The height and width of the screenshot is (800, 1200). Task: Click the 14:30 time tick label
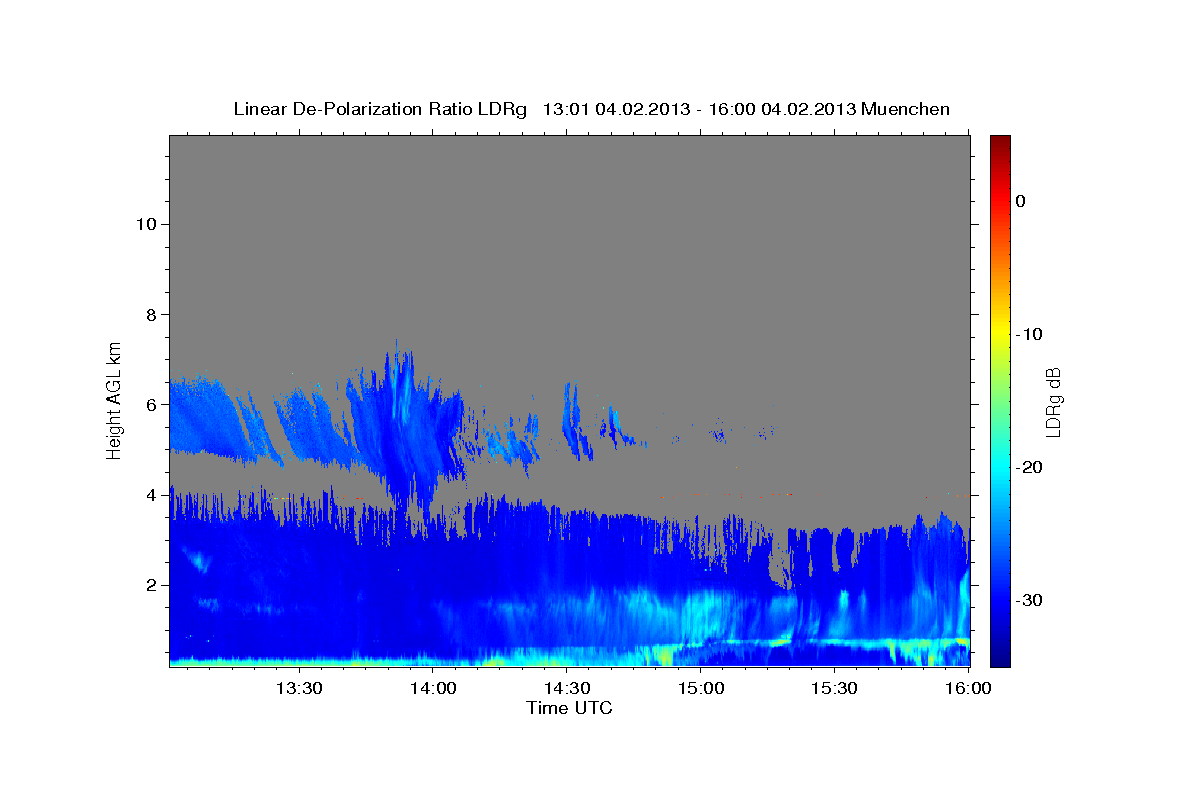566,688
